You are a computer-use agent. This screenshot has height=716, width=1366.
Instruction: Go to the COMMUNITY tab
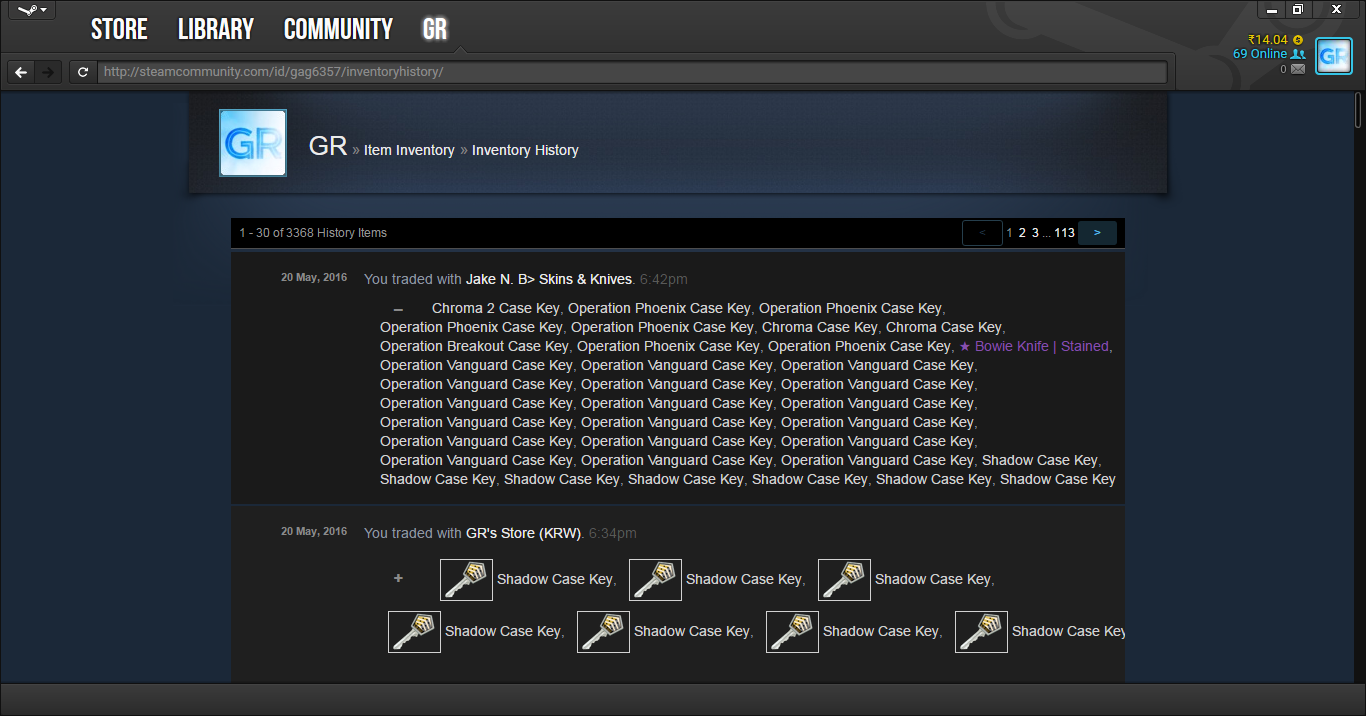click(x=338, y=30)
